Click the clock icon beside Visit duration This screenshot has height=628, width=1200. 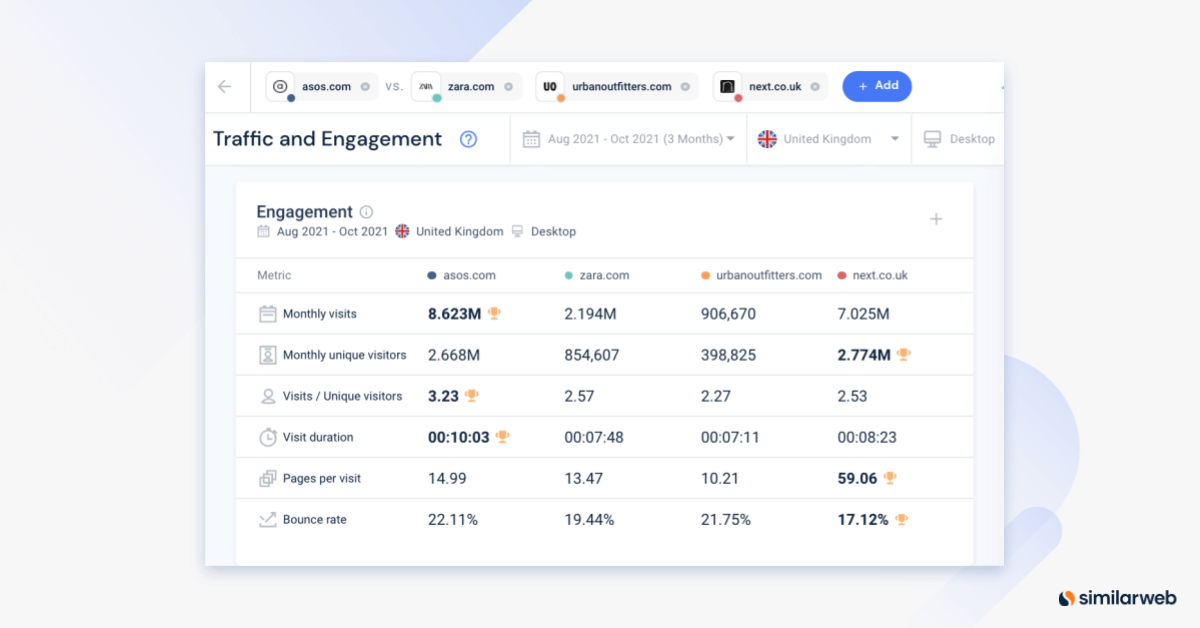pyautogui.click(x=267, y=437)
